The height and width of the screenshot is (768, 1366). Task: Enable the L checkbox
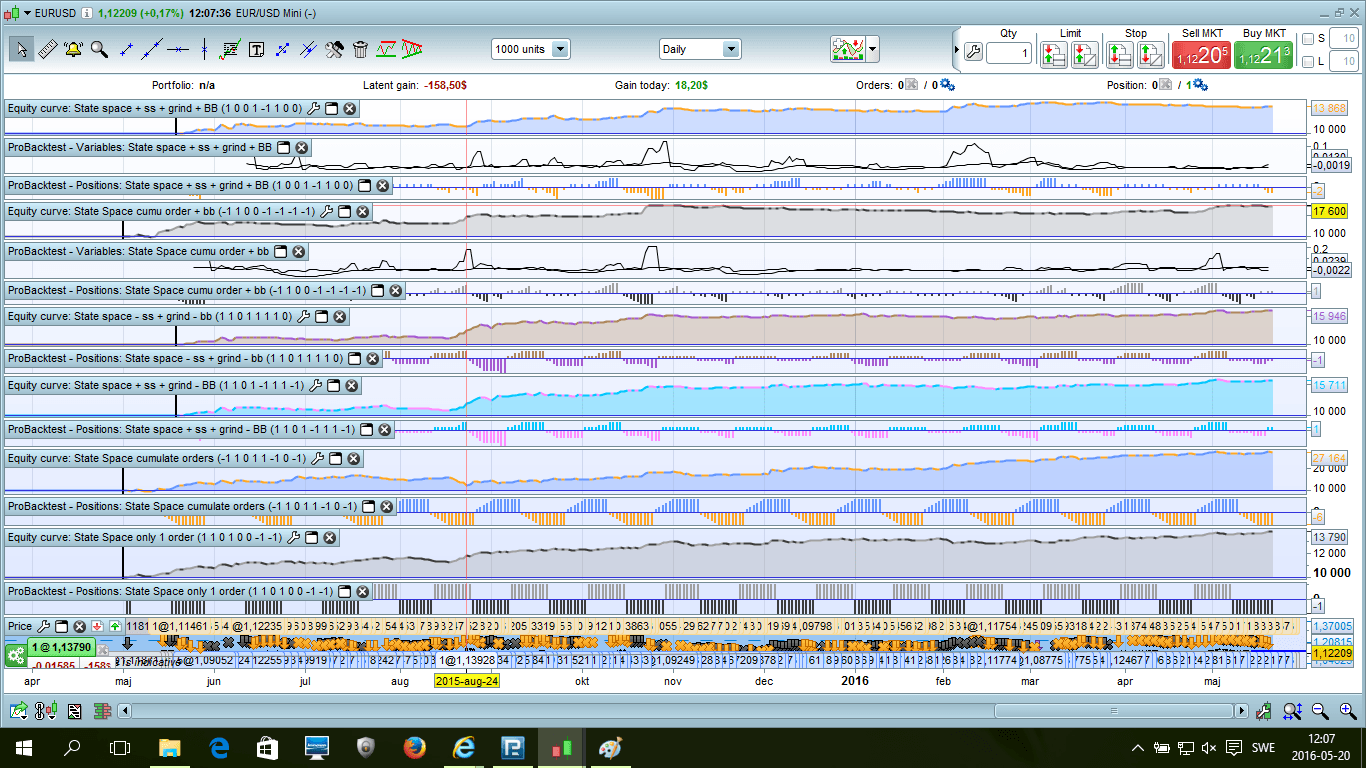tap(1308, 62)
